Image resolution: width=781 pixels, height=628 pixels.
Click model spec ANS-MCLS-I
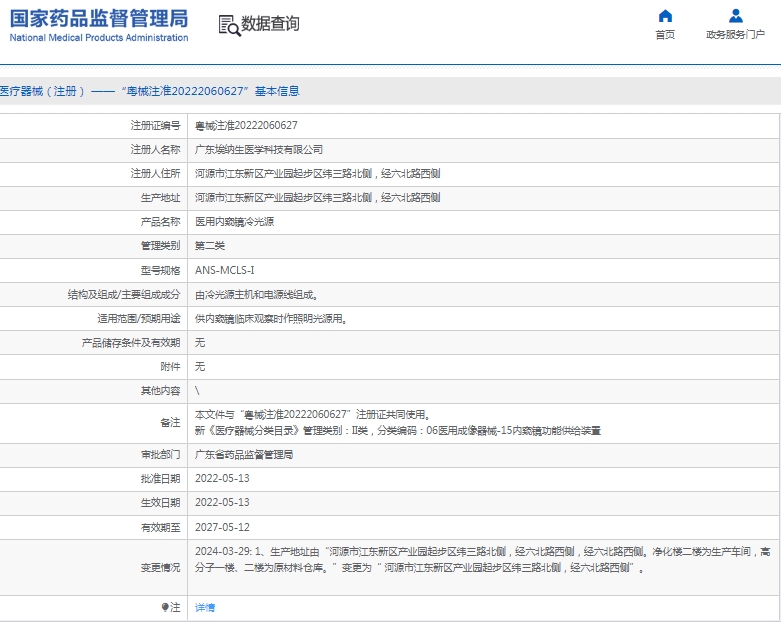point(224,270)
